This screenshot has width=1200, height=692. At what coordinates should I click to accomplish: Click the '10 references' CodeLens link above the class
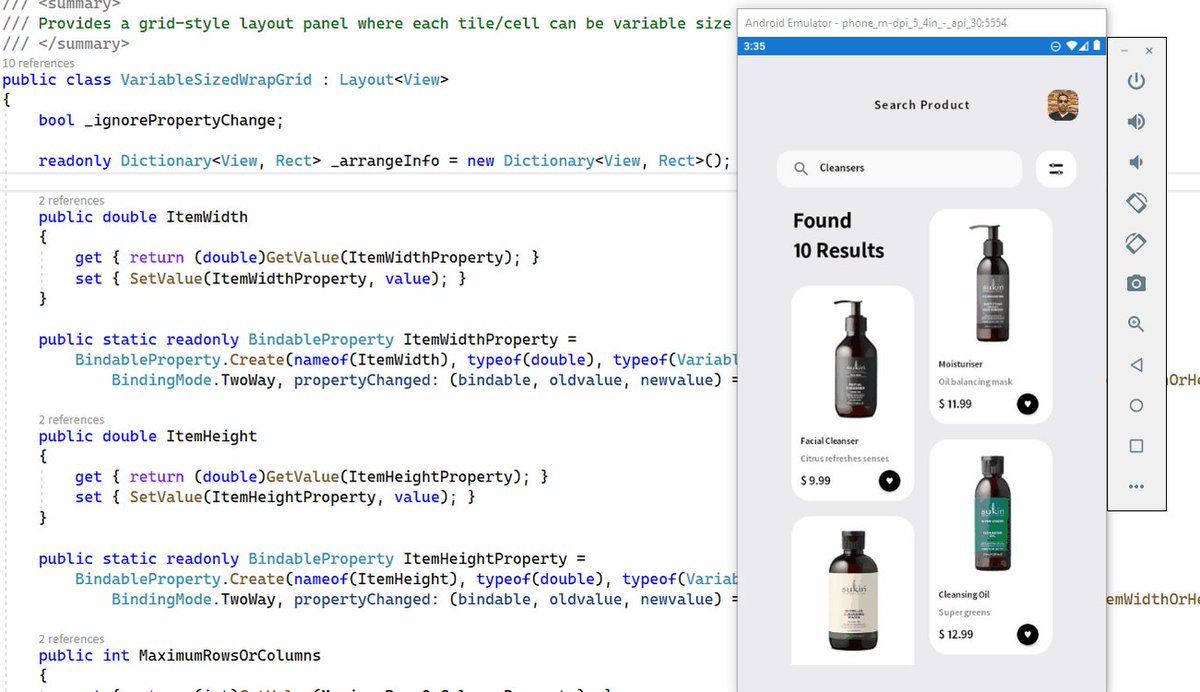[38, 63]
